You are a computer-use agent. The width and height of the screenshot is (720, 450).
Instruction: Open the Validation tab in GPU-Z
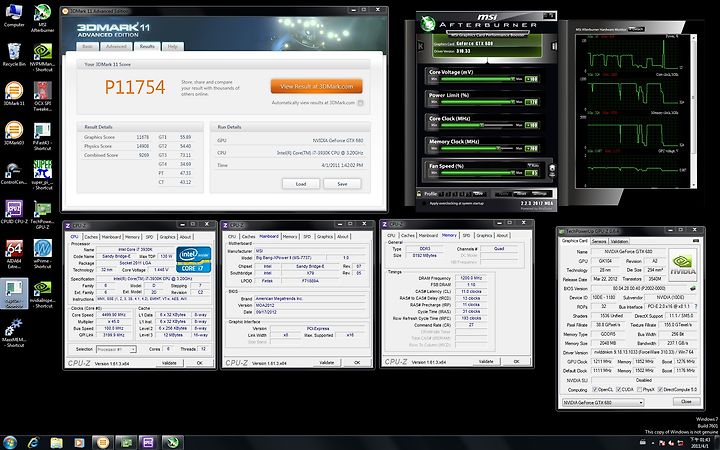(x=619, y=241)
